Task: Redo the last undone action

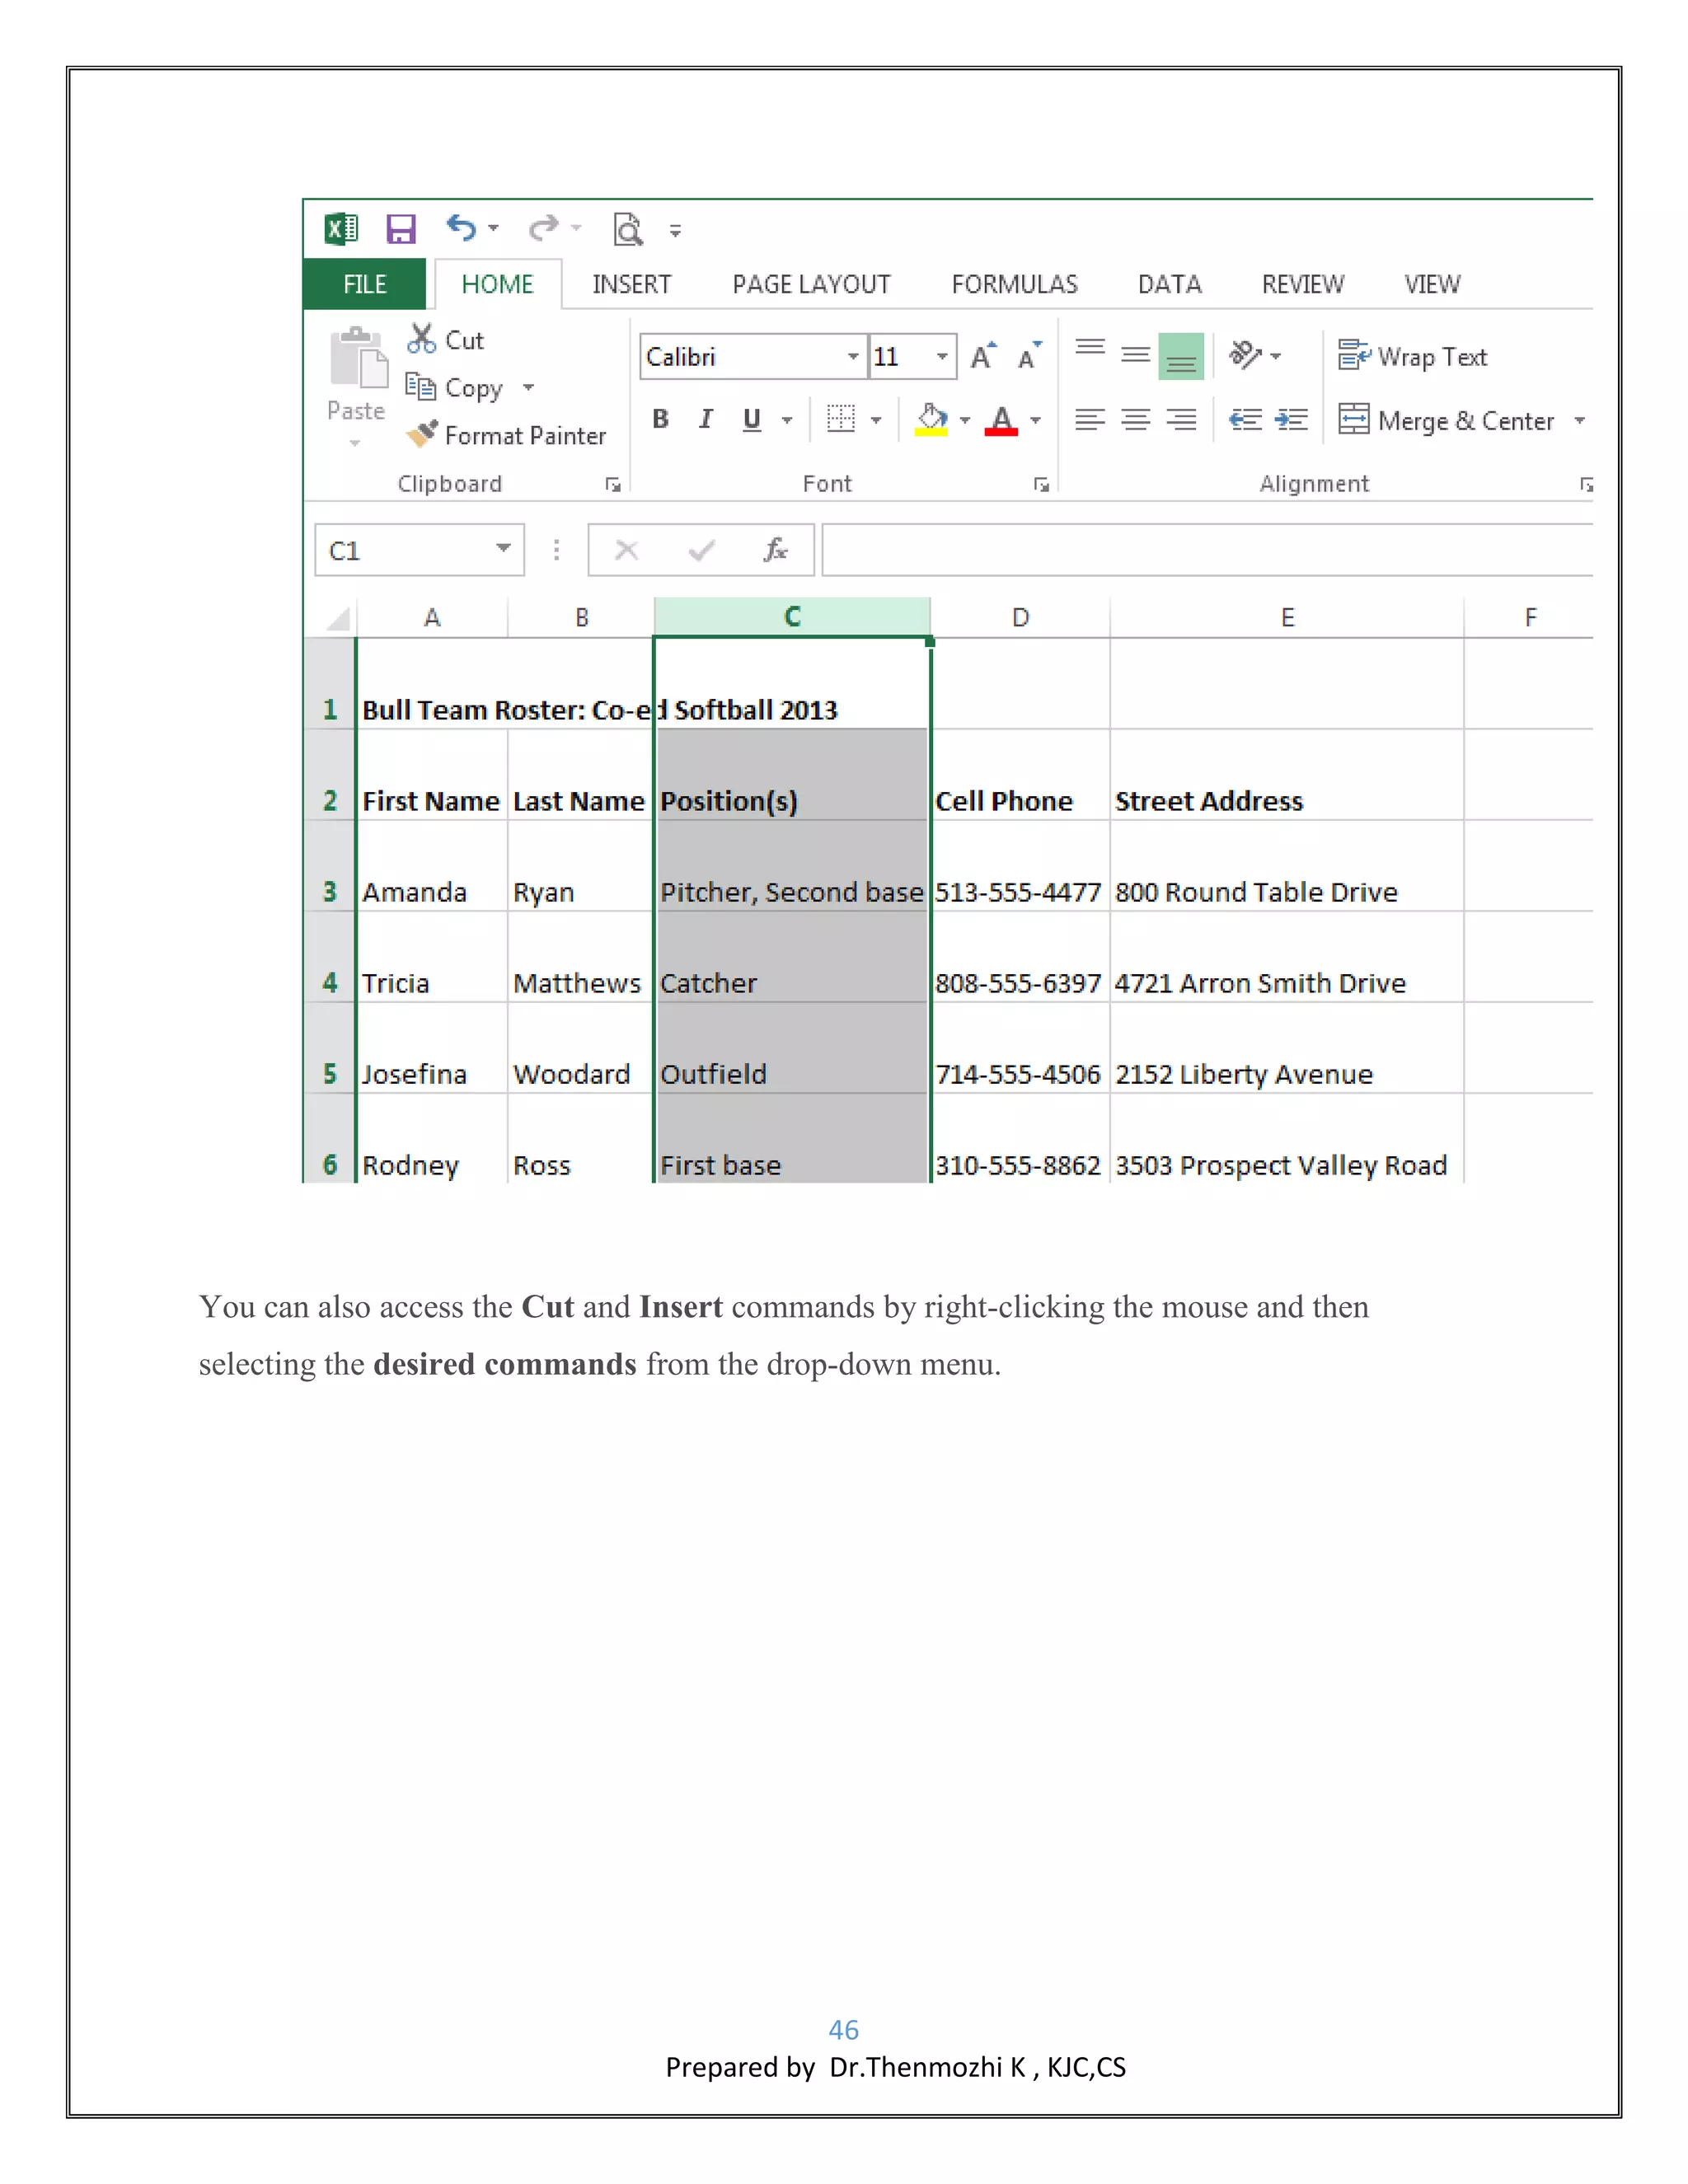Action: pos(543,228)
